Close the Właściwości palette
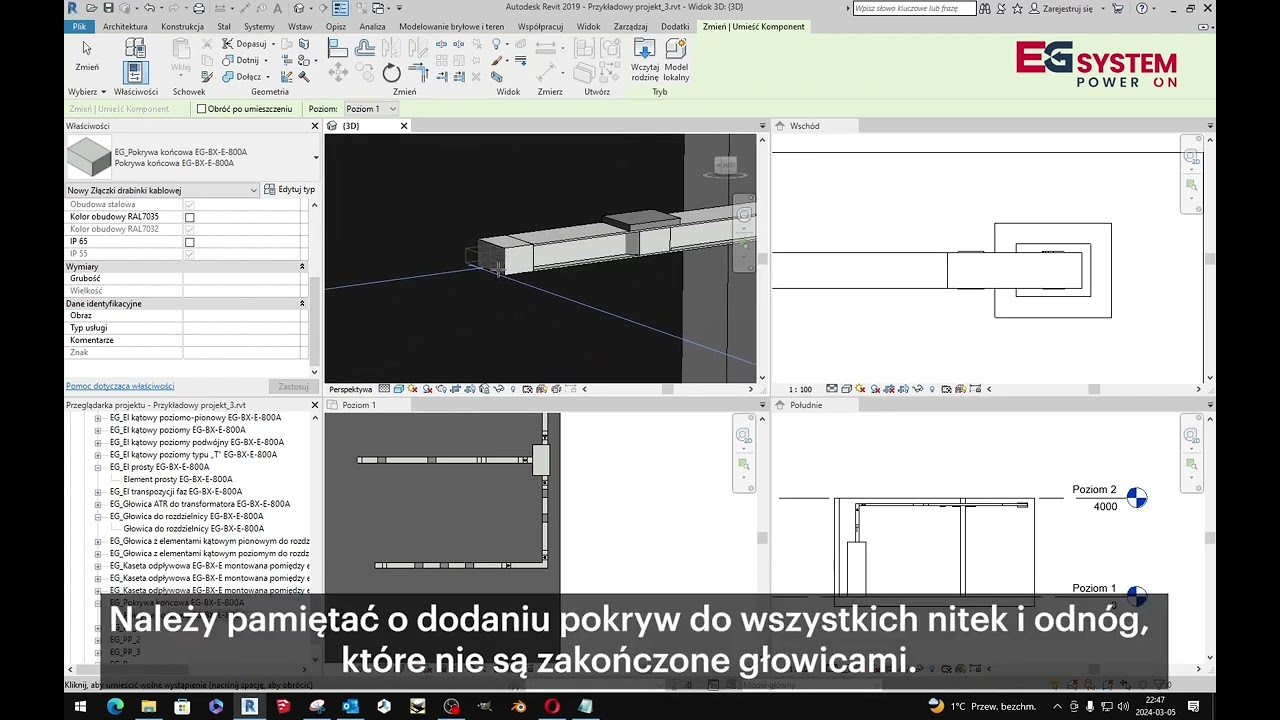Viewport: 1280px width, 720px height. pos(315,126)
